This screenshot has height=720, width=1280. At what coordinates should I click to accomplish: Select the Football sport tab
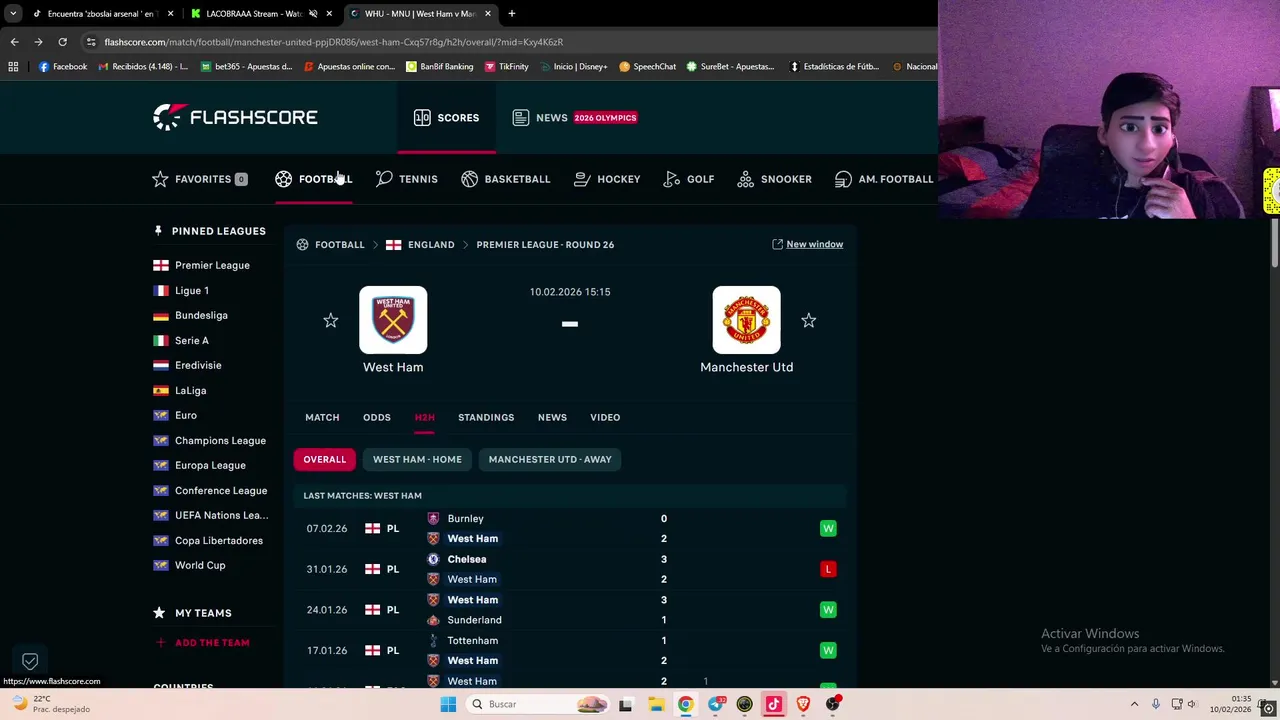click(313, 179)
